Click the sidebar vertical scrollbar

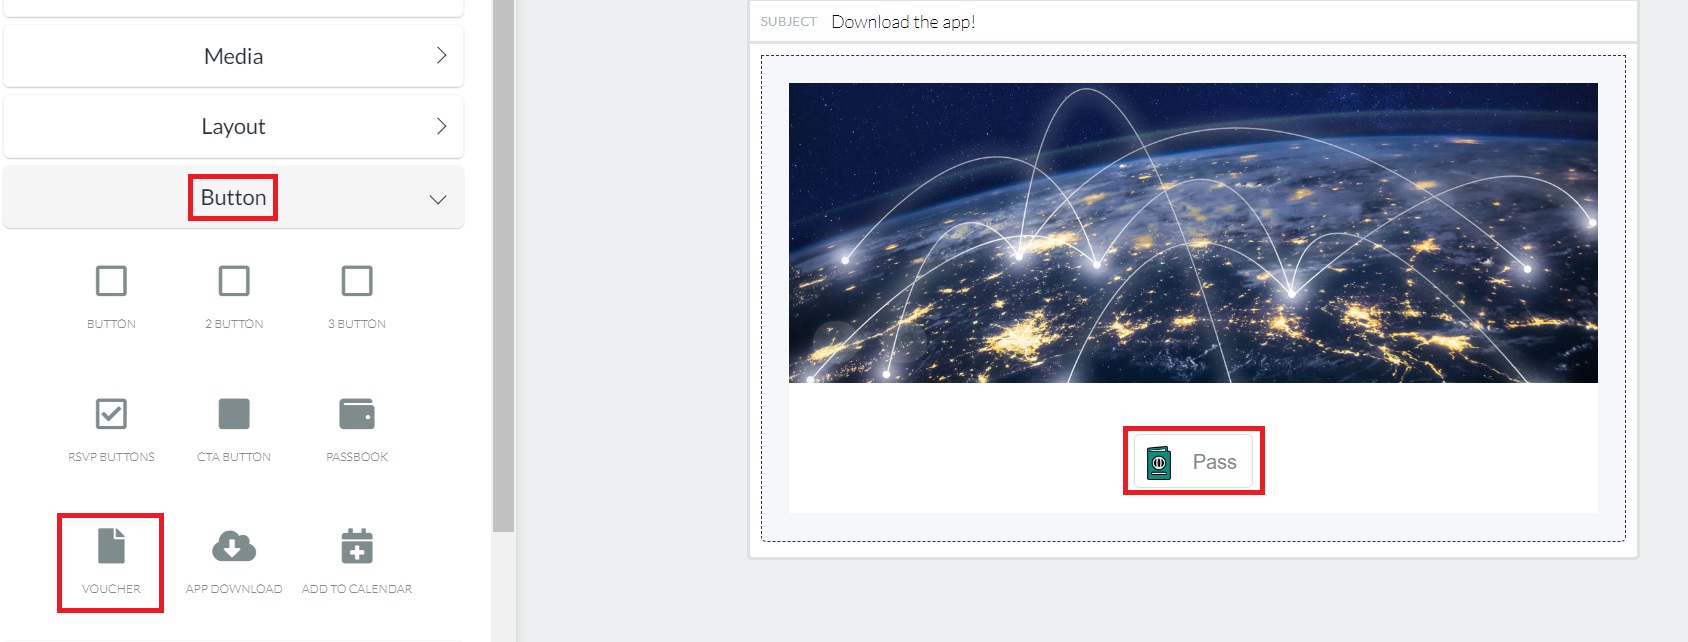coord(503,265)
